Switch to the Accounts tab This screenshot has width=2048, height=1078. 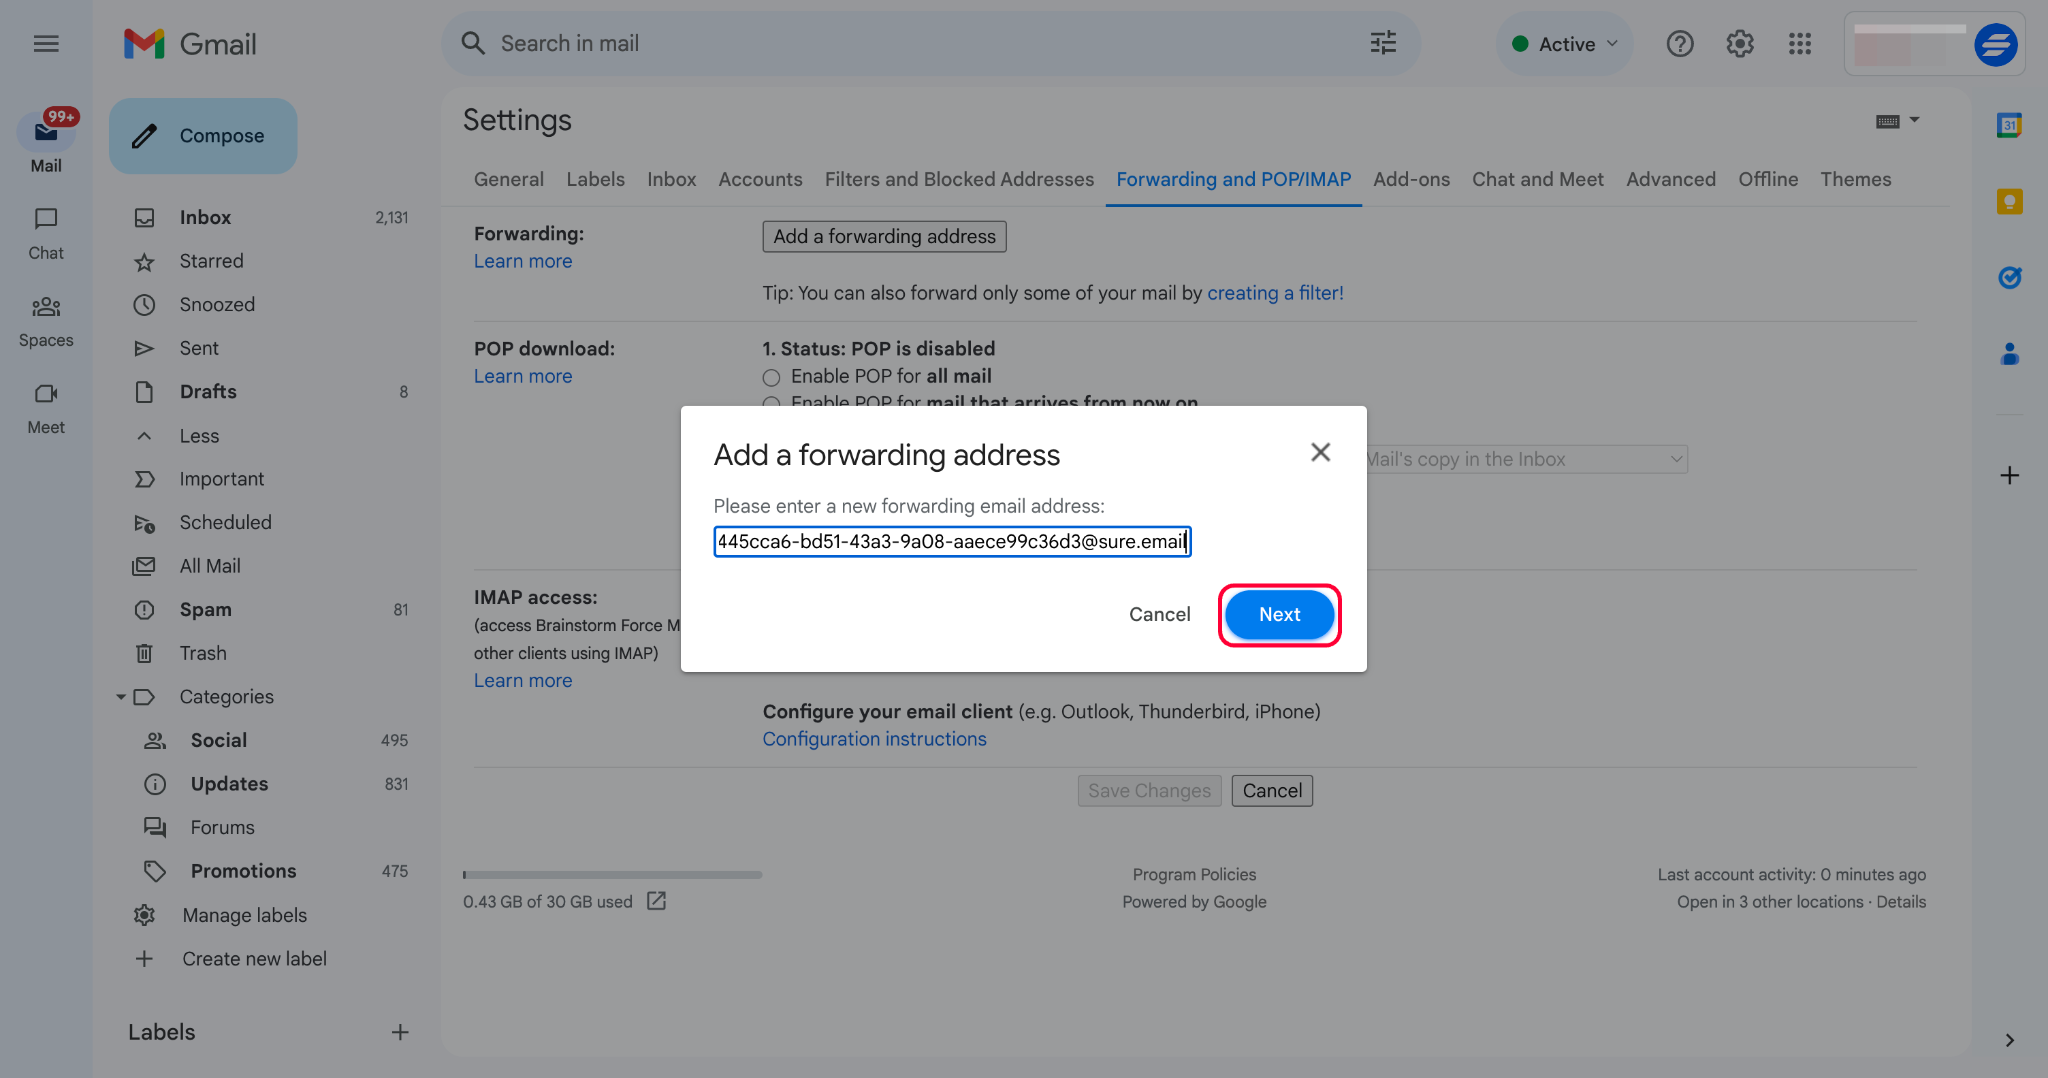[760, 179]
